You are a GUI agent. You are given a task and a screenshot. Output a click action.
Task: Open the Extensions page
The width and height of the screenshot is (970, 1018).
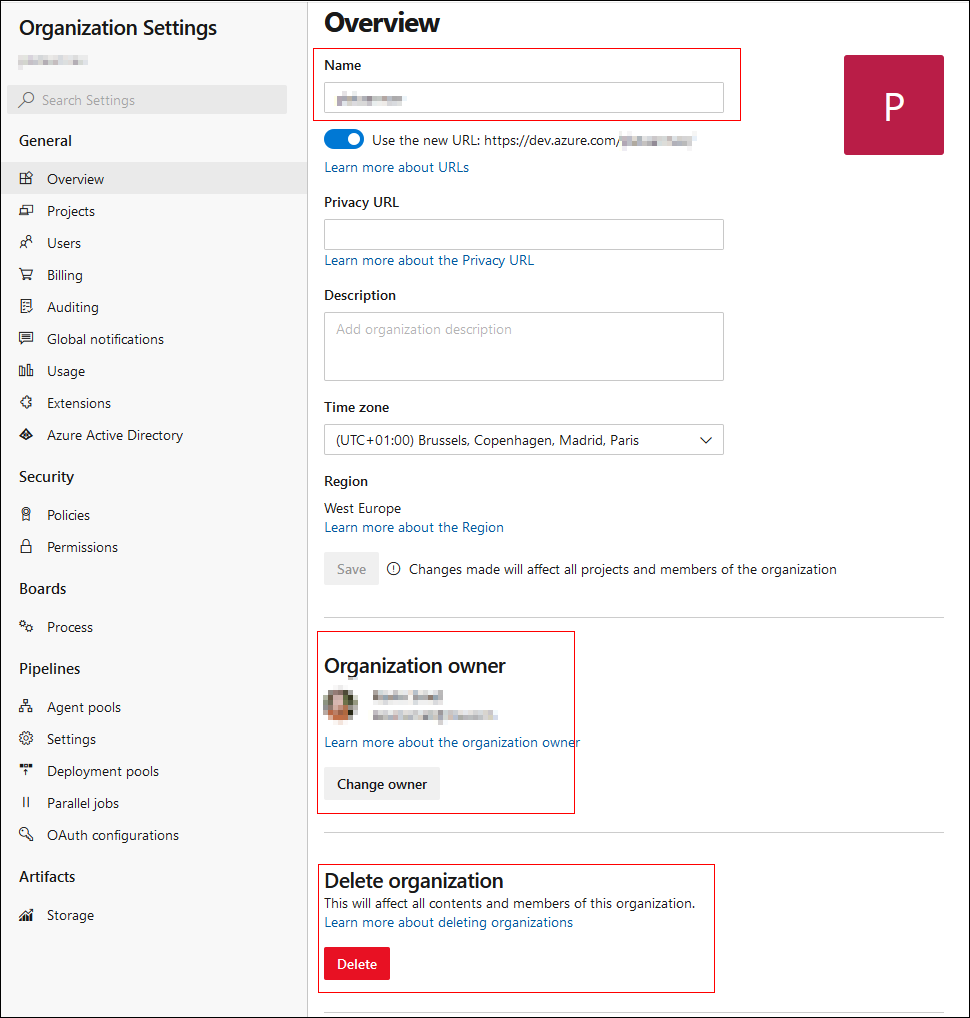(x=154, y=403)
